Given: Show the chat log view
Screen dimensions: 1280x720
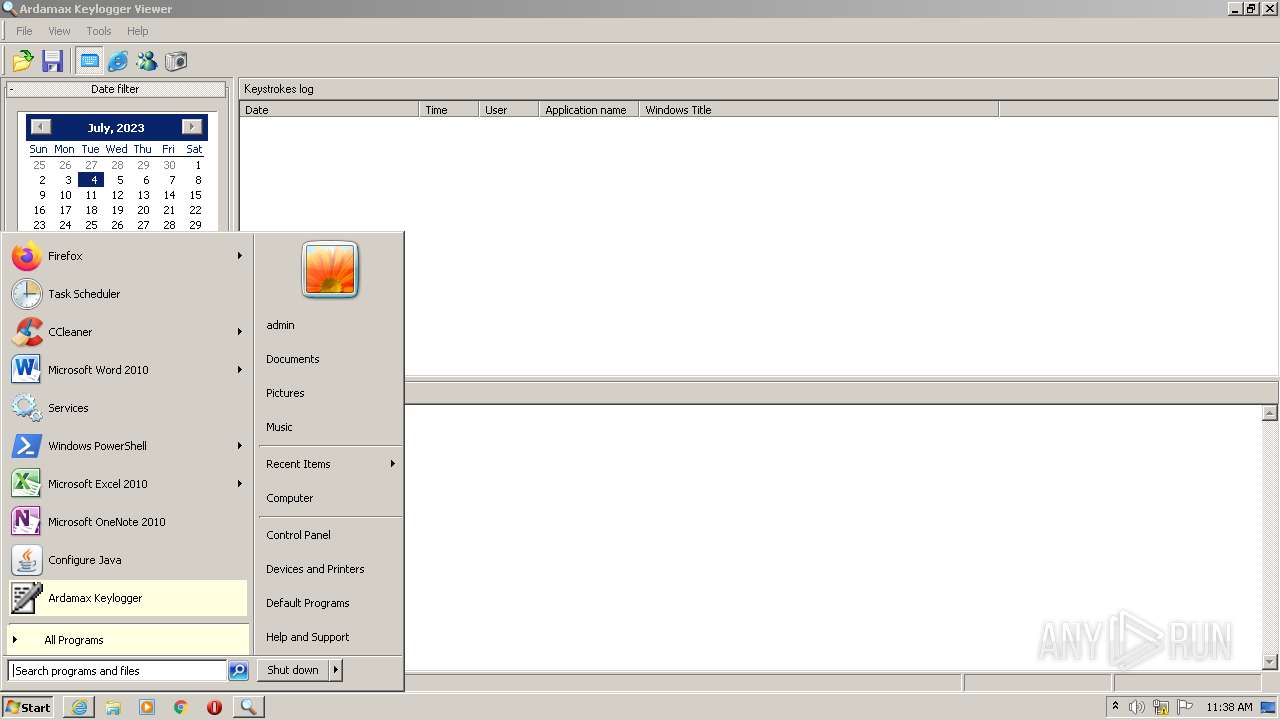Looking at the screenshot, I should [x=147, y=61].
